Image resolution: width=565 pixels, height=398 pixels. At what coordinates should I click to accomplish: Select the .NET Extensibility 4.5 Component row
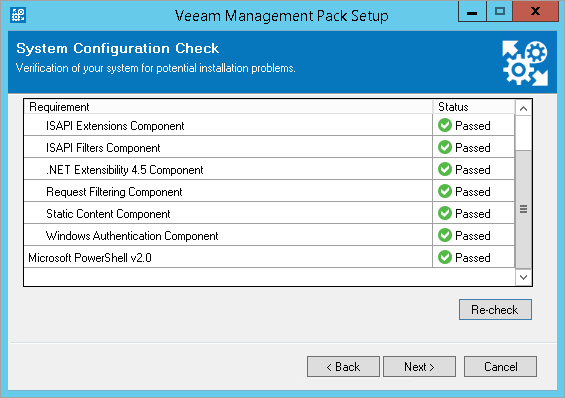tap(269, 169)
